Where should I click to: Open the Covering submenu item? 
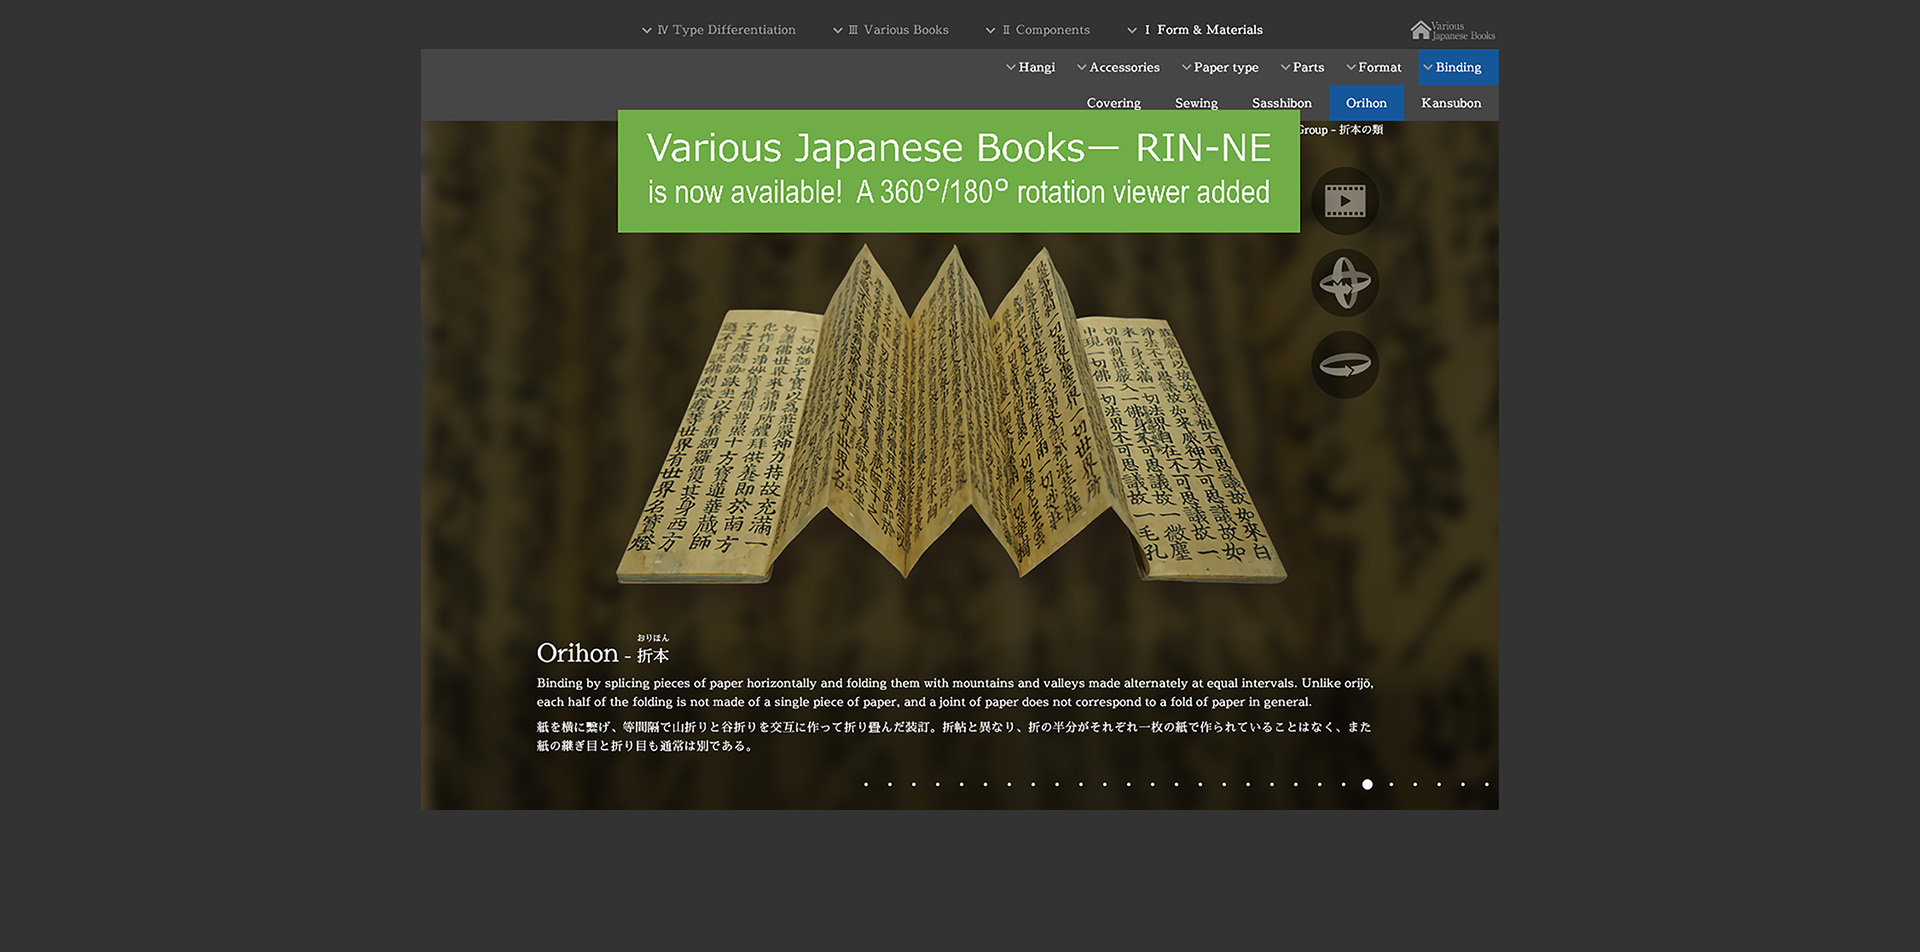1113,103
